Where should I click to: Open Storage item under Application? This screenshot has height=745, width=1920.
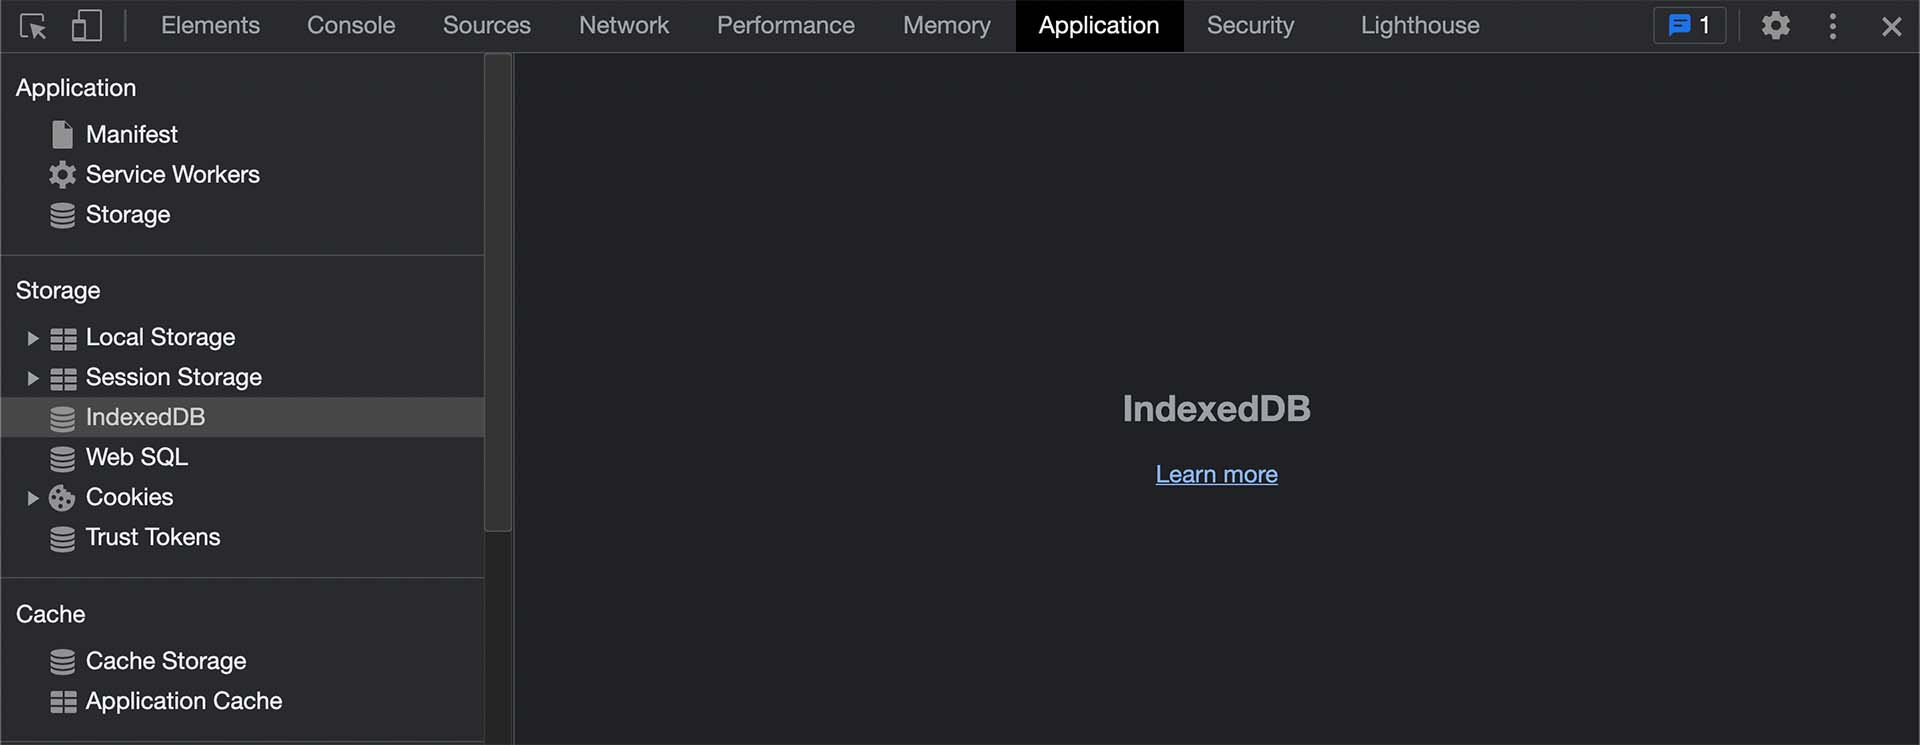point(128,215)
